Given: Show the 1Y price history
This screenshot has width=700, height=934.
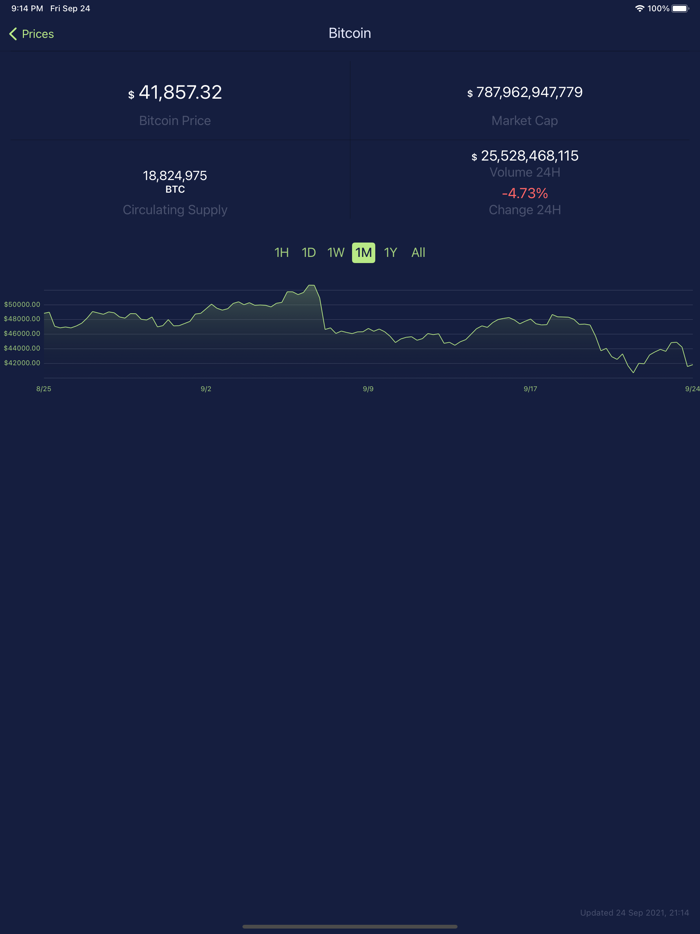Looking at the screenshot, I should point(391,252).
